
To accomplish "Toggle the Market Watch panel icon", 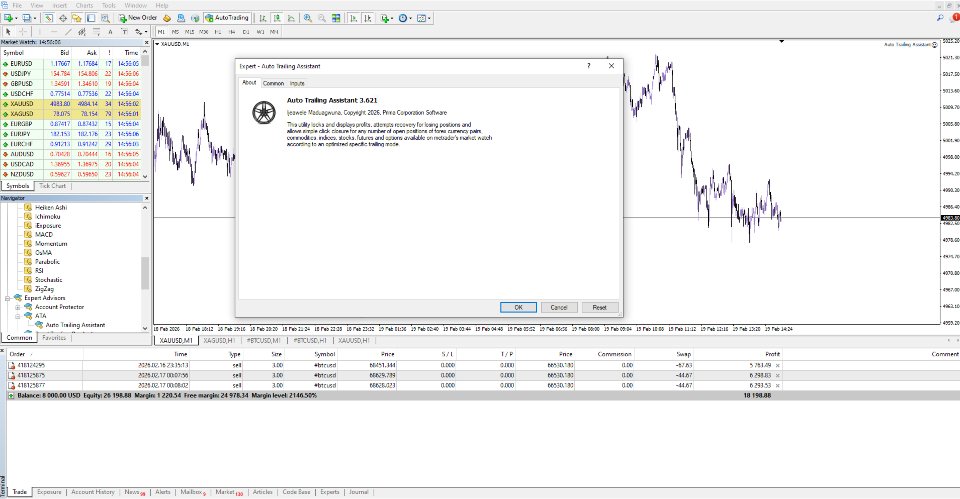I will 48,18.
